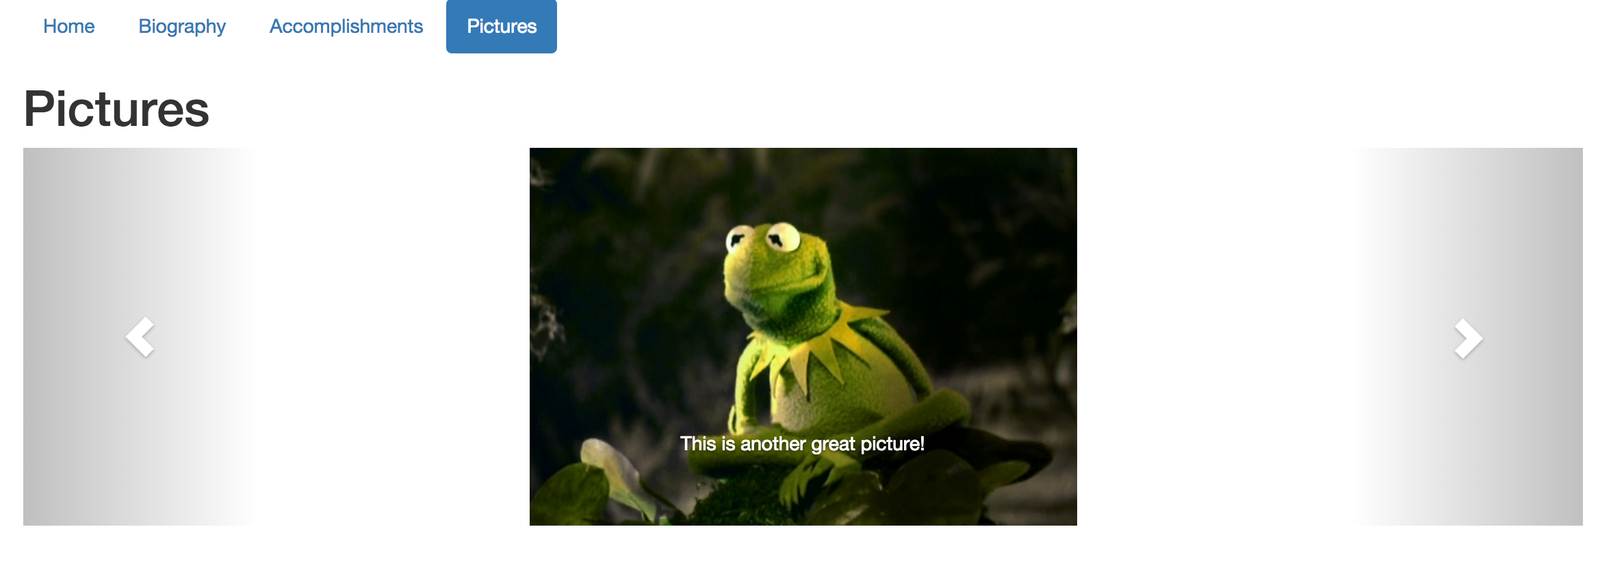This screenshot has height=579, width=1600.
Task: Click the Pictures page heading
Action: 116,108
